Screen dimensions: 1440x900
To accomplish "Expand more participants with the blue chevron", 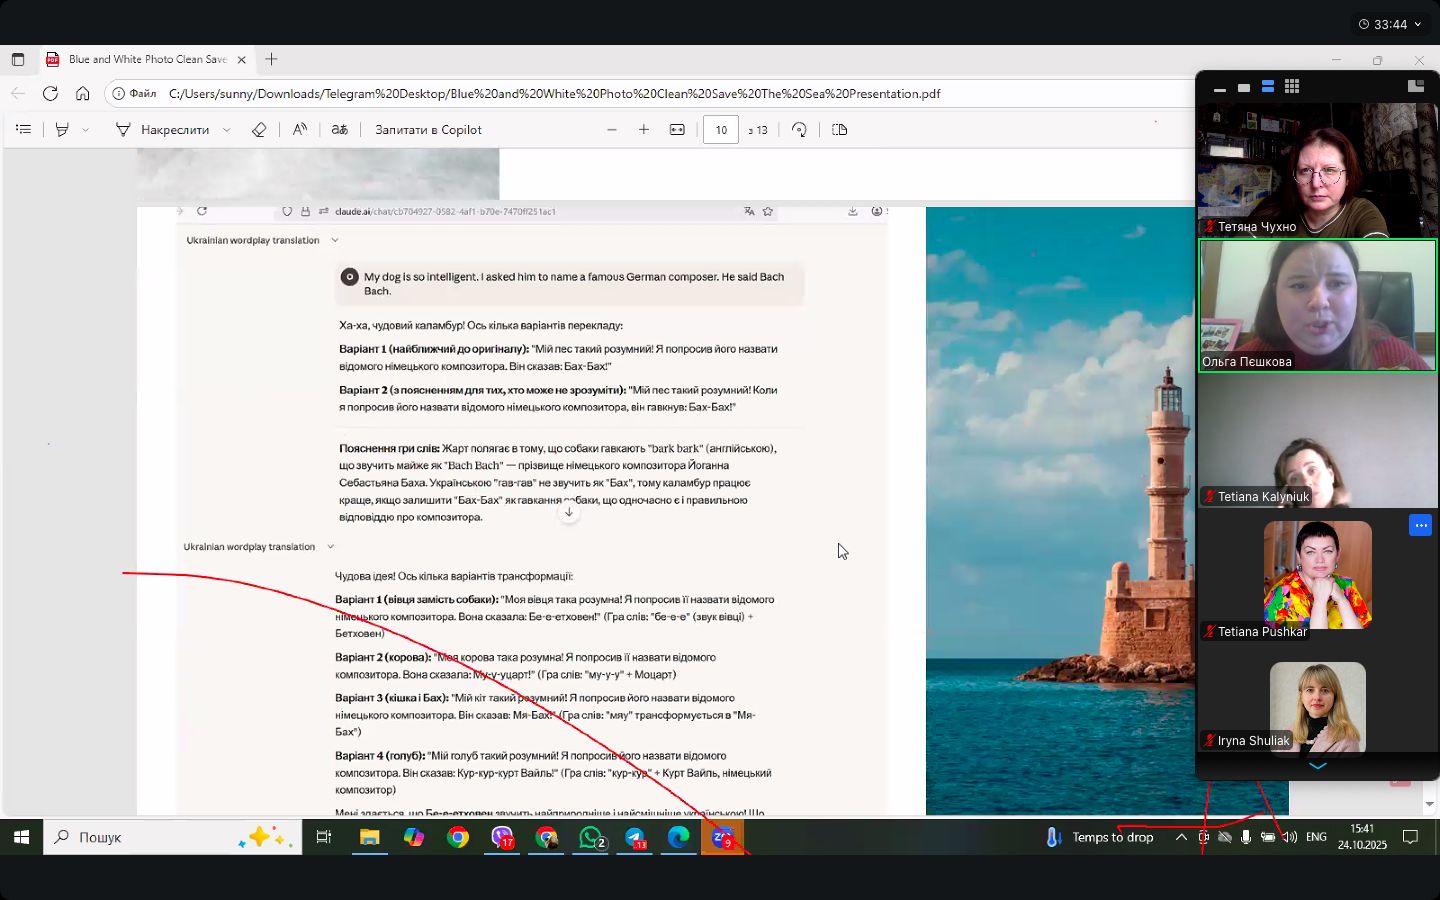I will [x=1318, y=766].
